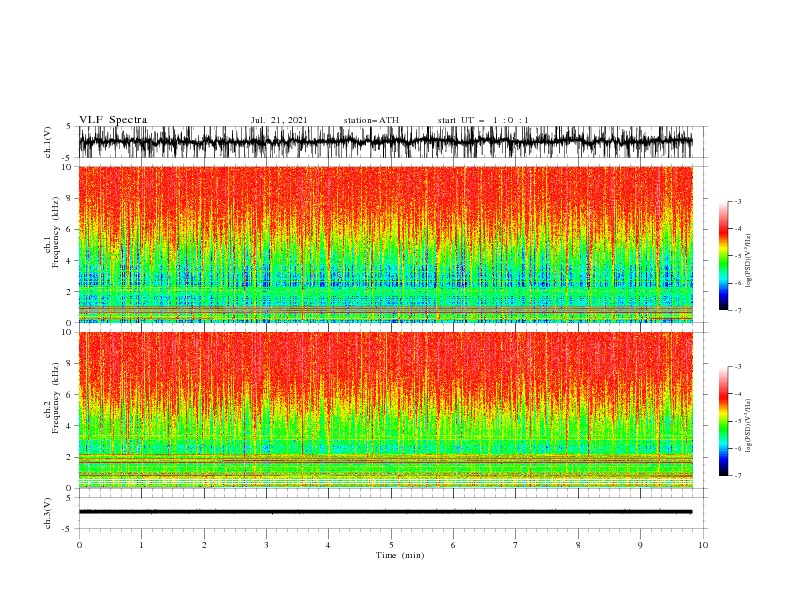Click time axis tick label "7"

pos(516,545)
